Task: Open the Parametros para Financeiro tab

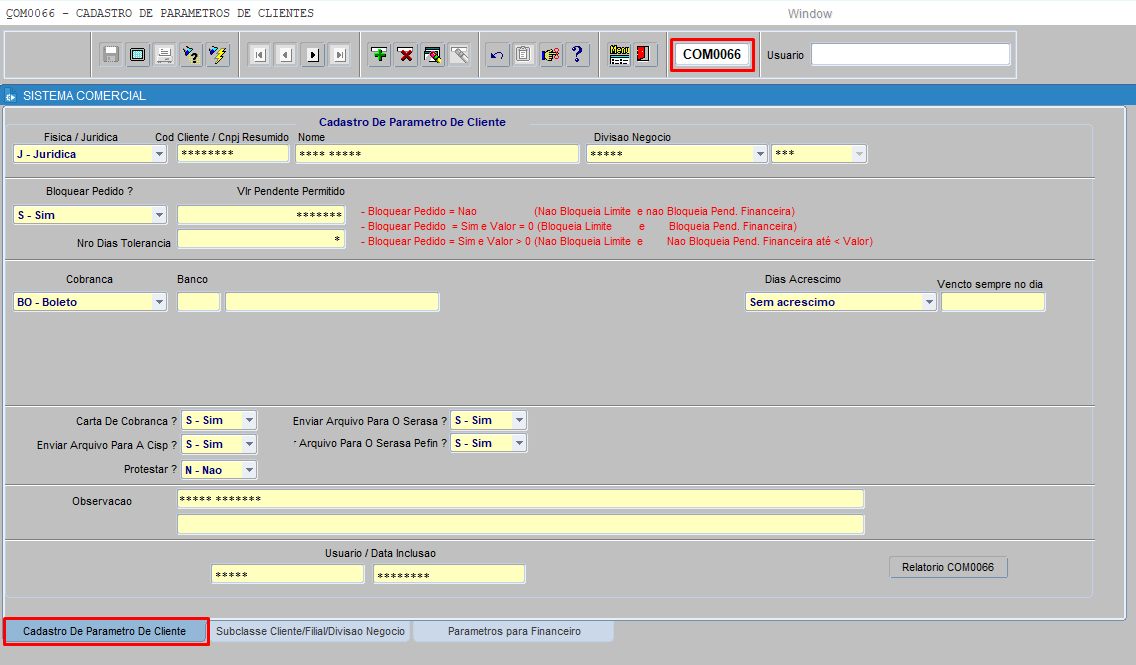Action: click(513, 632)
